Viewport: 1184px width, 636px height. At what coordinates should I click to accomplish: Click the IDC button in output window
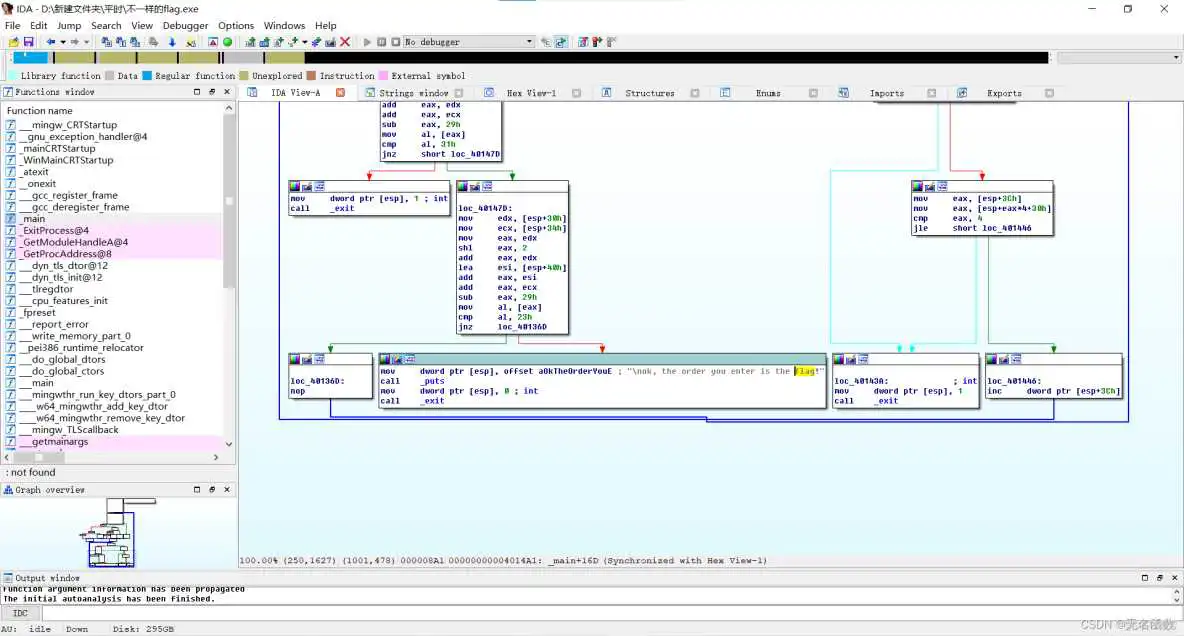pos(20,613)
